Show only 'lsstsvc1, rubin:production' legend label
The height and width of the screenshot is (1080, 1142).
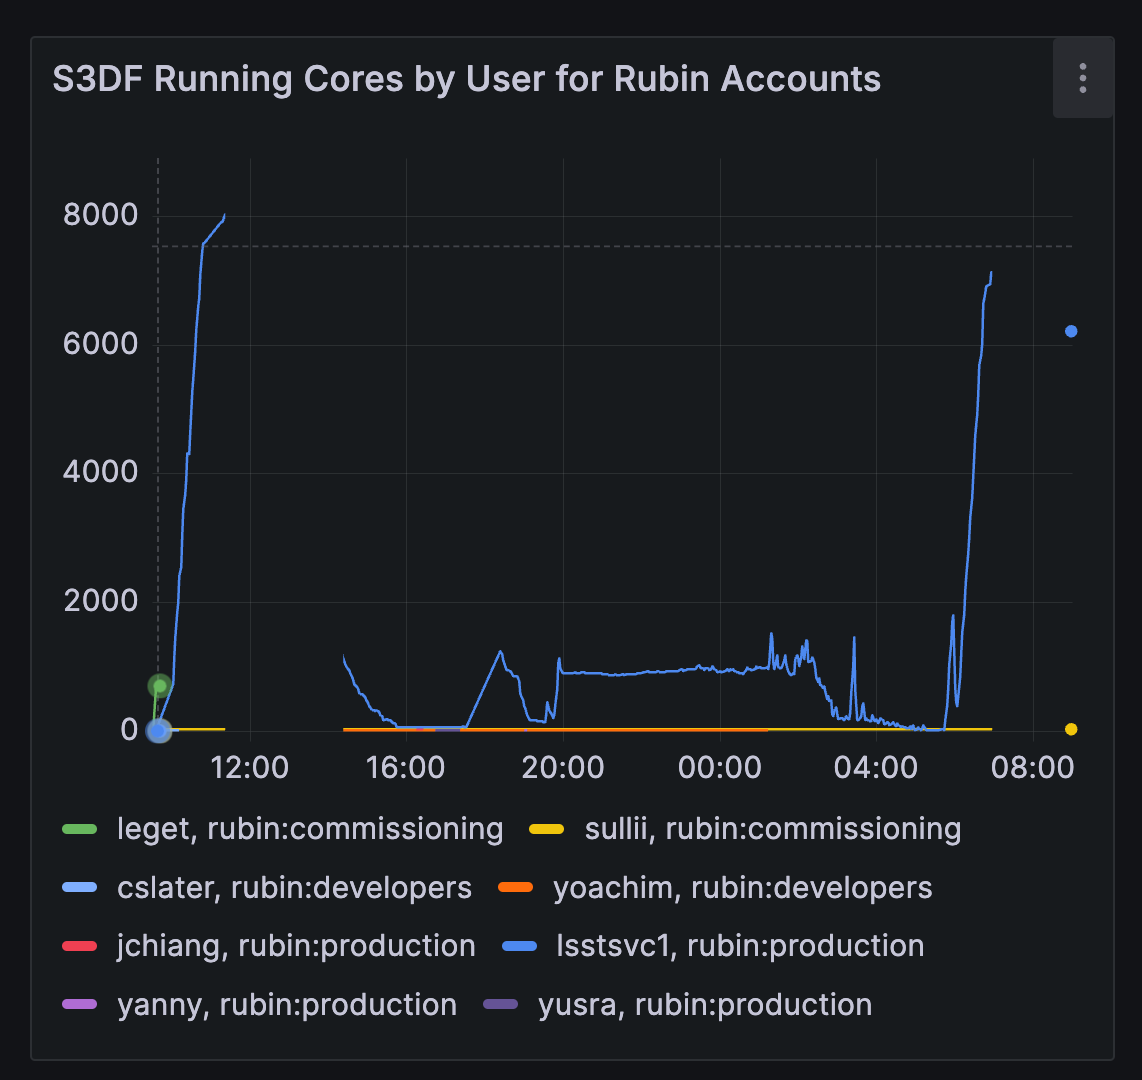point(739,946)
